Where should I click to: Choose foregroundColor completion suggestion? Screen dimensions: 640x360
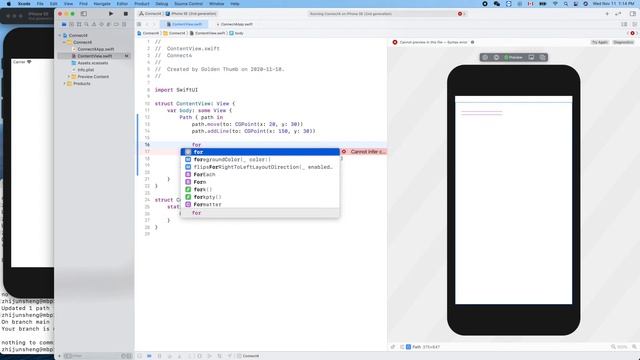pyautogui.click(x=260, y=160)
